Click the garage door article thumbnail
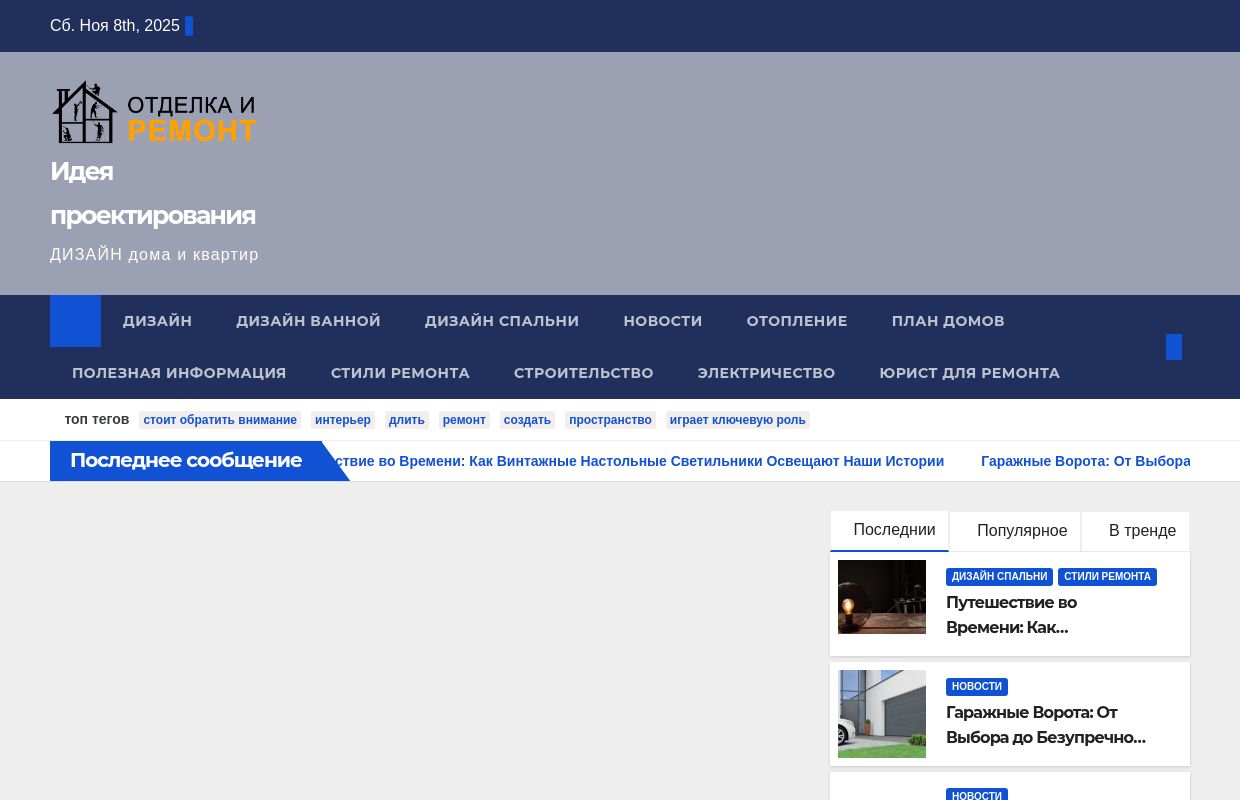Viewport: 1240px width, 800px height. click(x=881, y=713)
